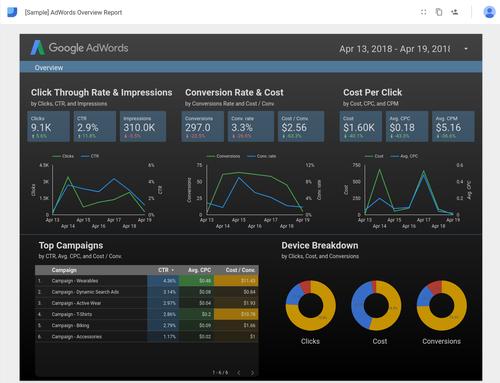Viewport: 500px width, 383px height.
Task: Select the Overview tab
Action: (x=49, y=68)
